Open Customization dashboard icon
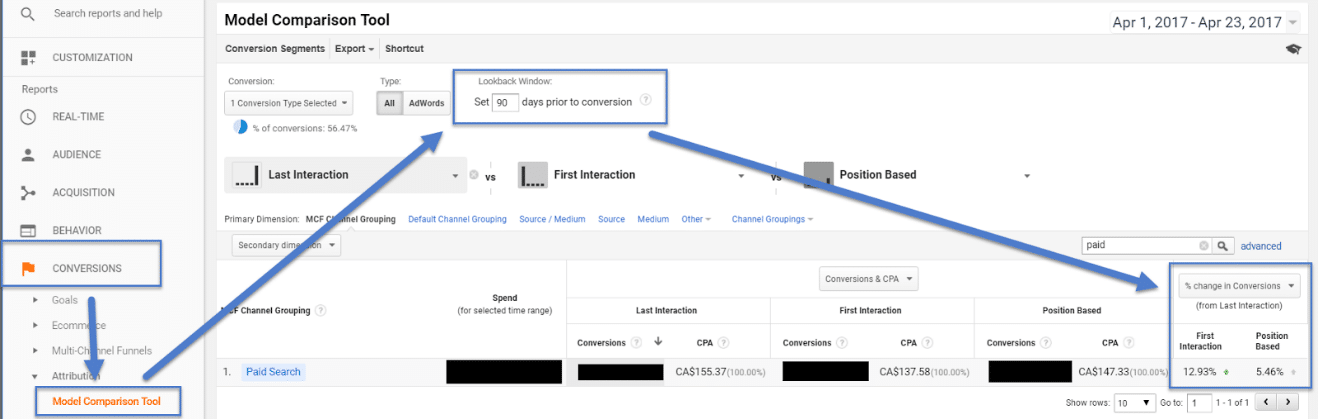The image size is (1318, 419). click(x=28, y=58)
